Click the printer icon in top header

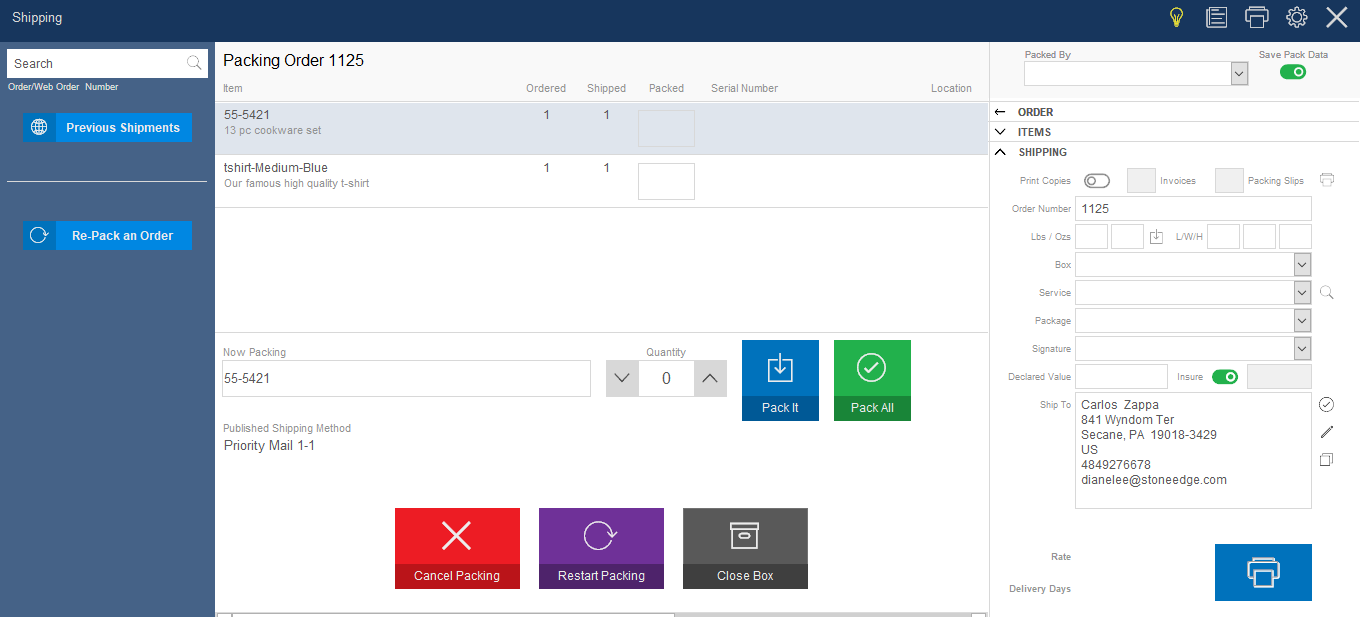(1257, 17)
